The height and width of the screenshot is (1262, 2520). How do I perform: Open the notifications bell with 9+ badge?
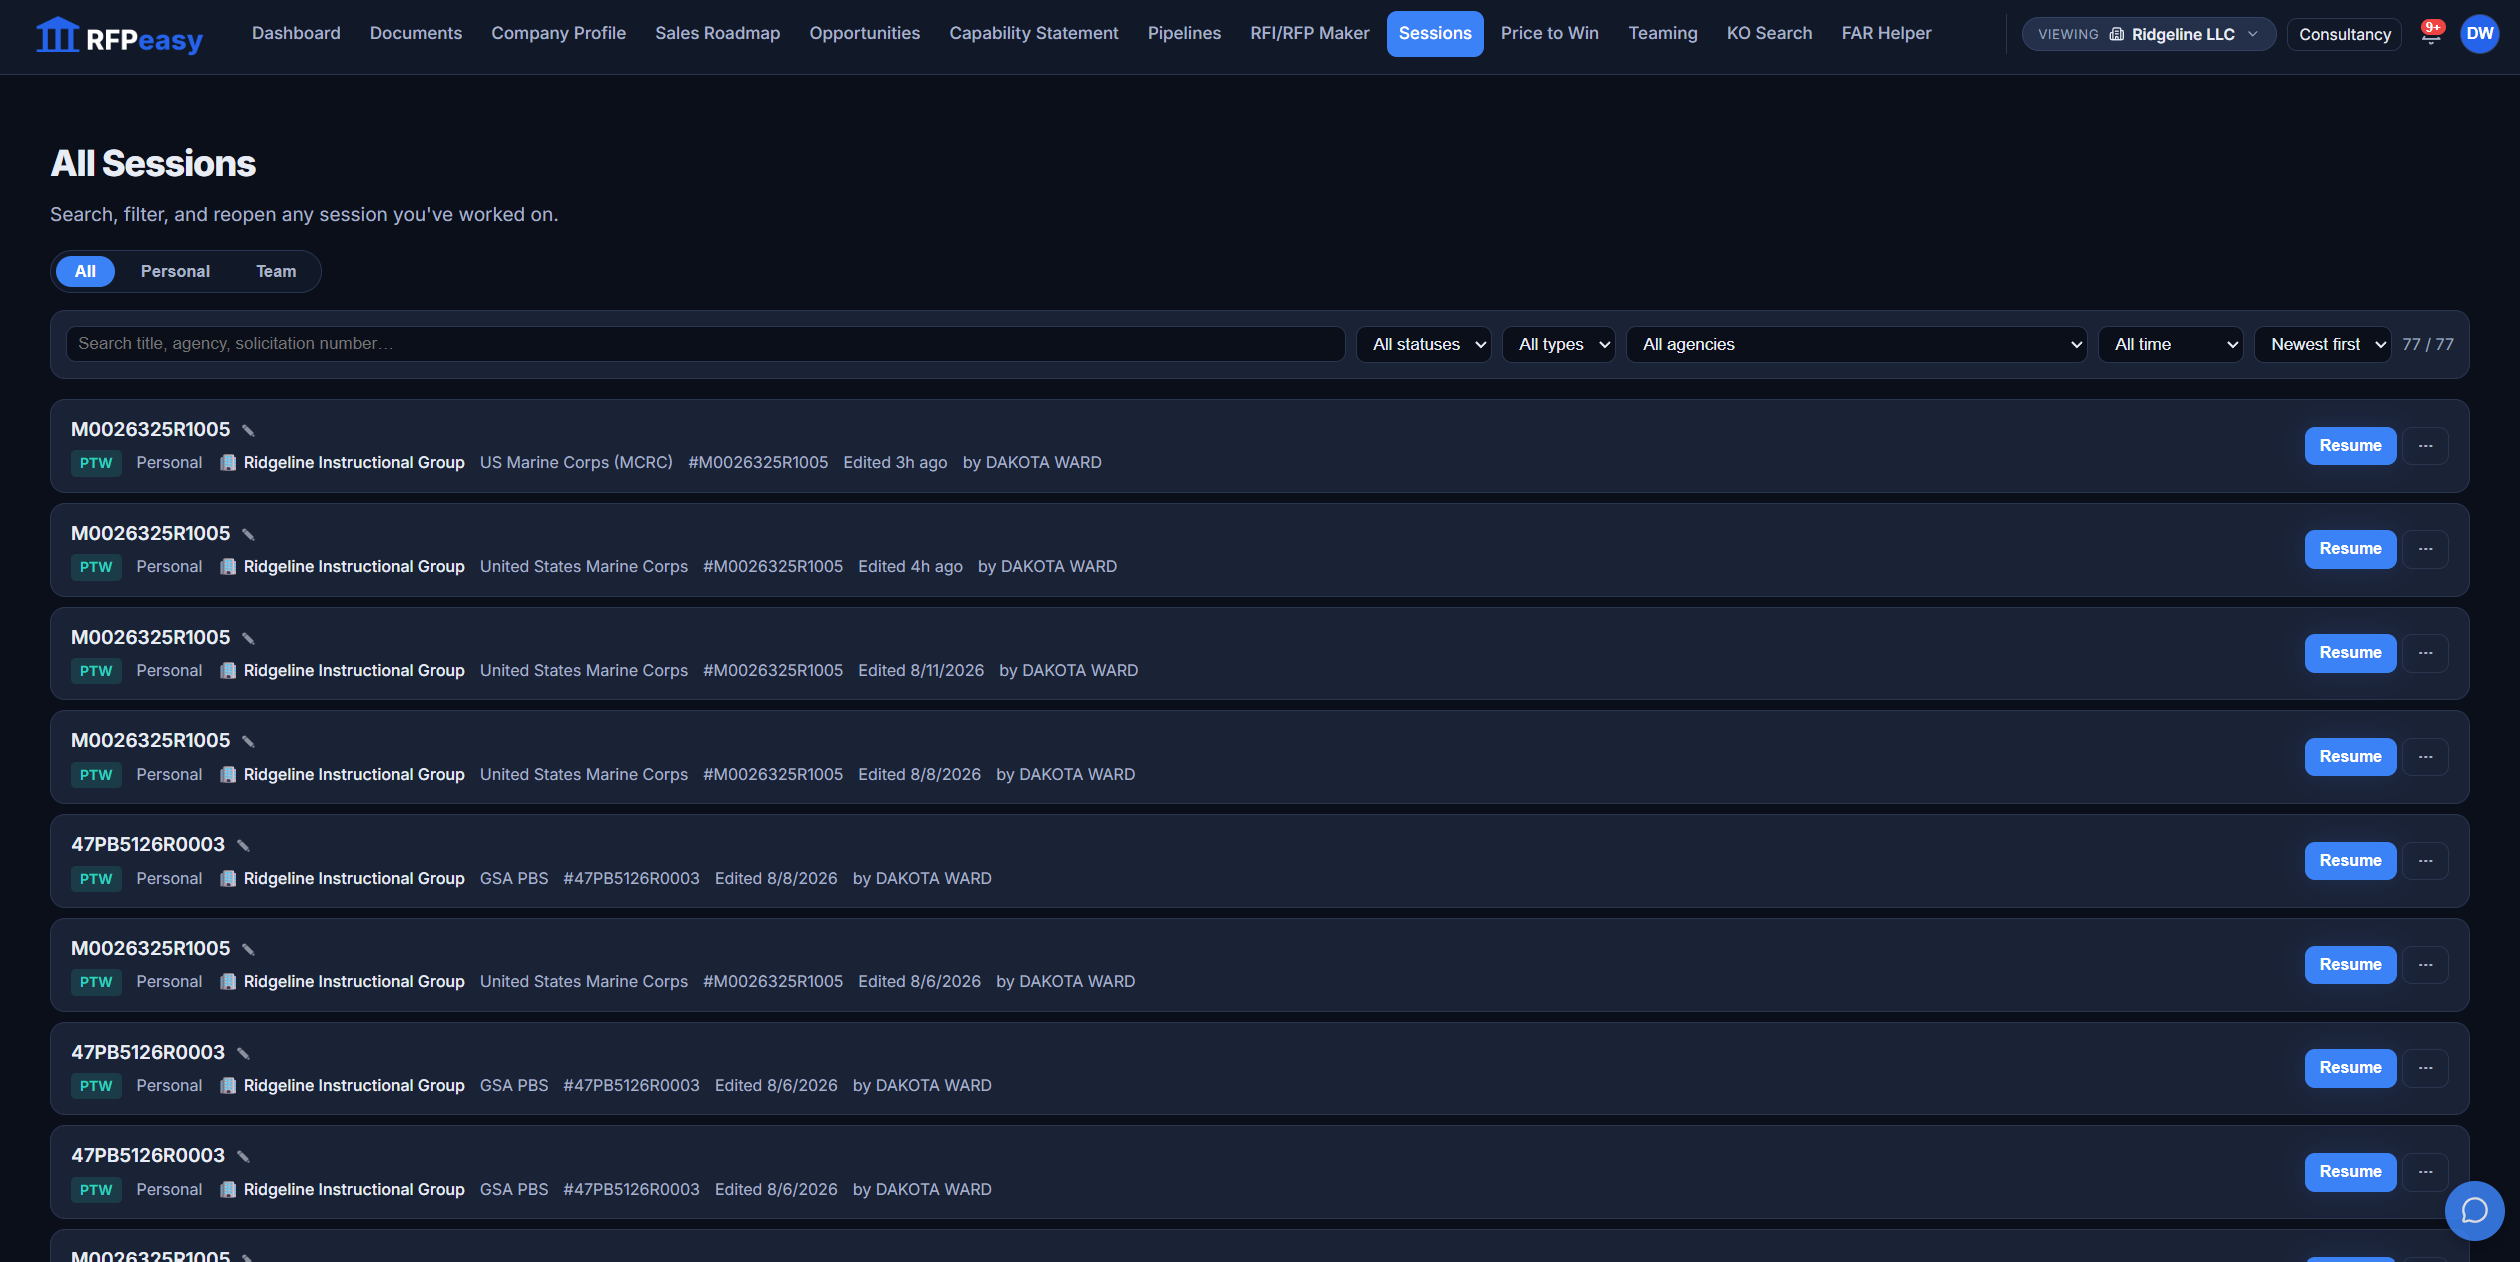pyautogui.click(x=2432, y=34)
